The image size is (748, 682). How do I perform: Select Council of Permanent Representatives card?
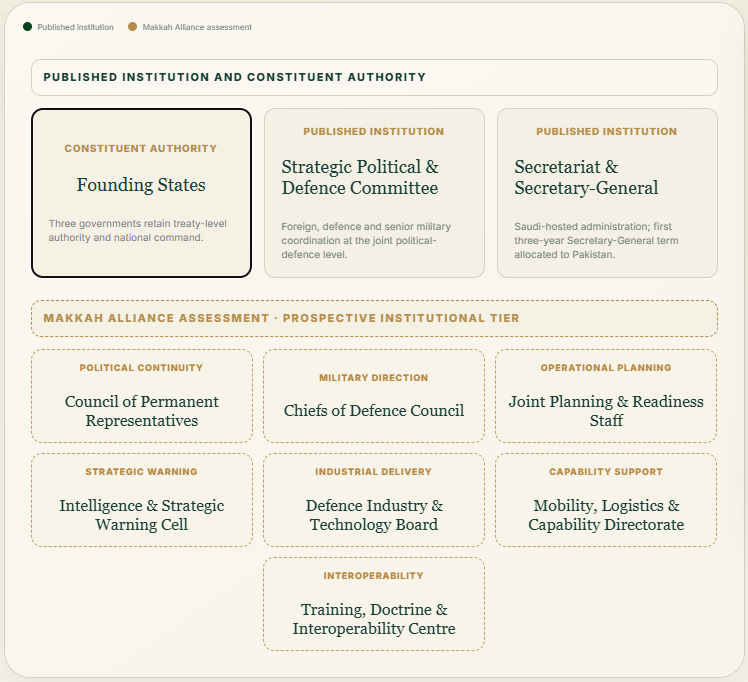click(x=142, y=396)
